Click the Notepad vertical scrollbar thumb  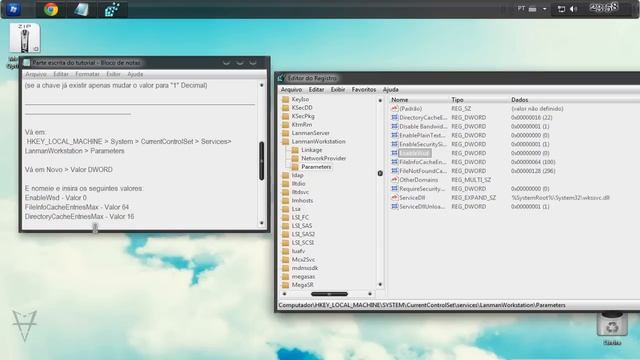coord(262,161)
